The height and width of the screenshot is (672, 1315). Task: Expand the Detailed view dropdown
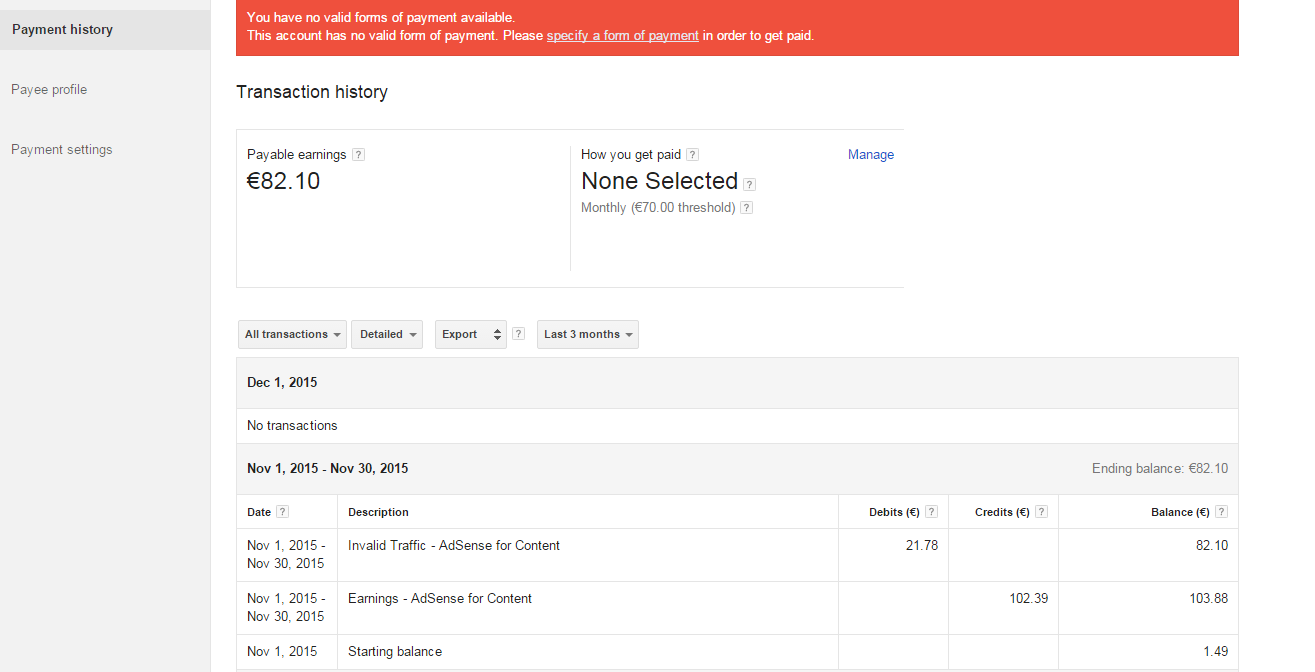pos(387,334)
